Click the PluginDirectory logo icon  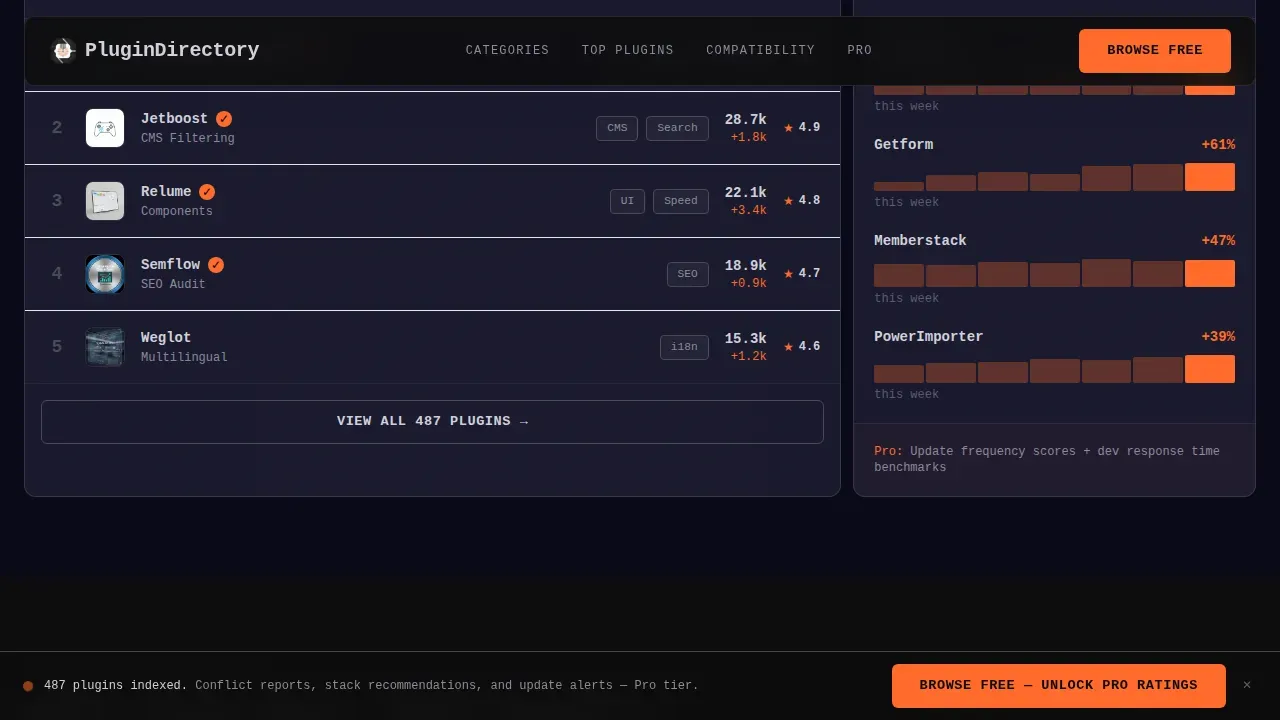point(63,50)
